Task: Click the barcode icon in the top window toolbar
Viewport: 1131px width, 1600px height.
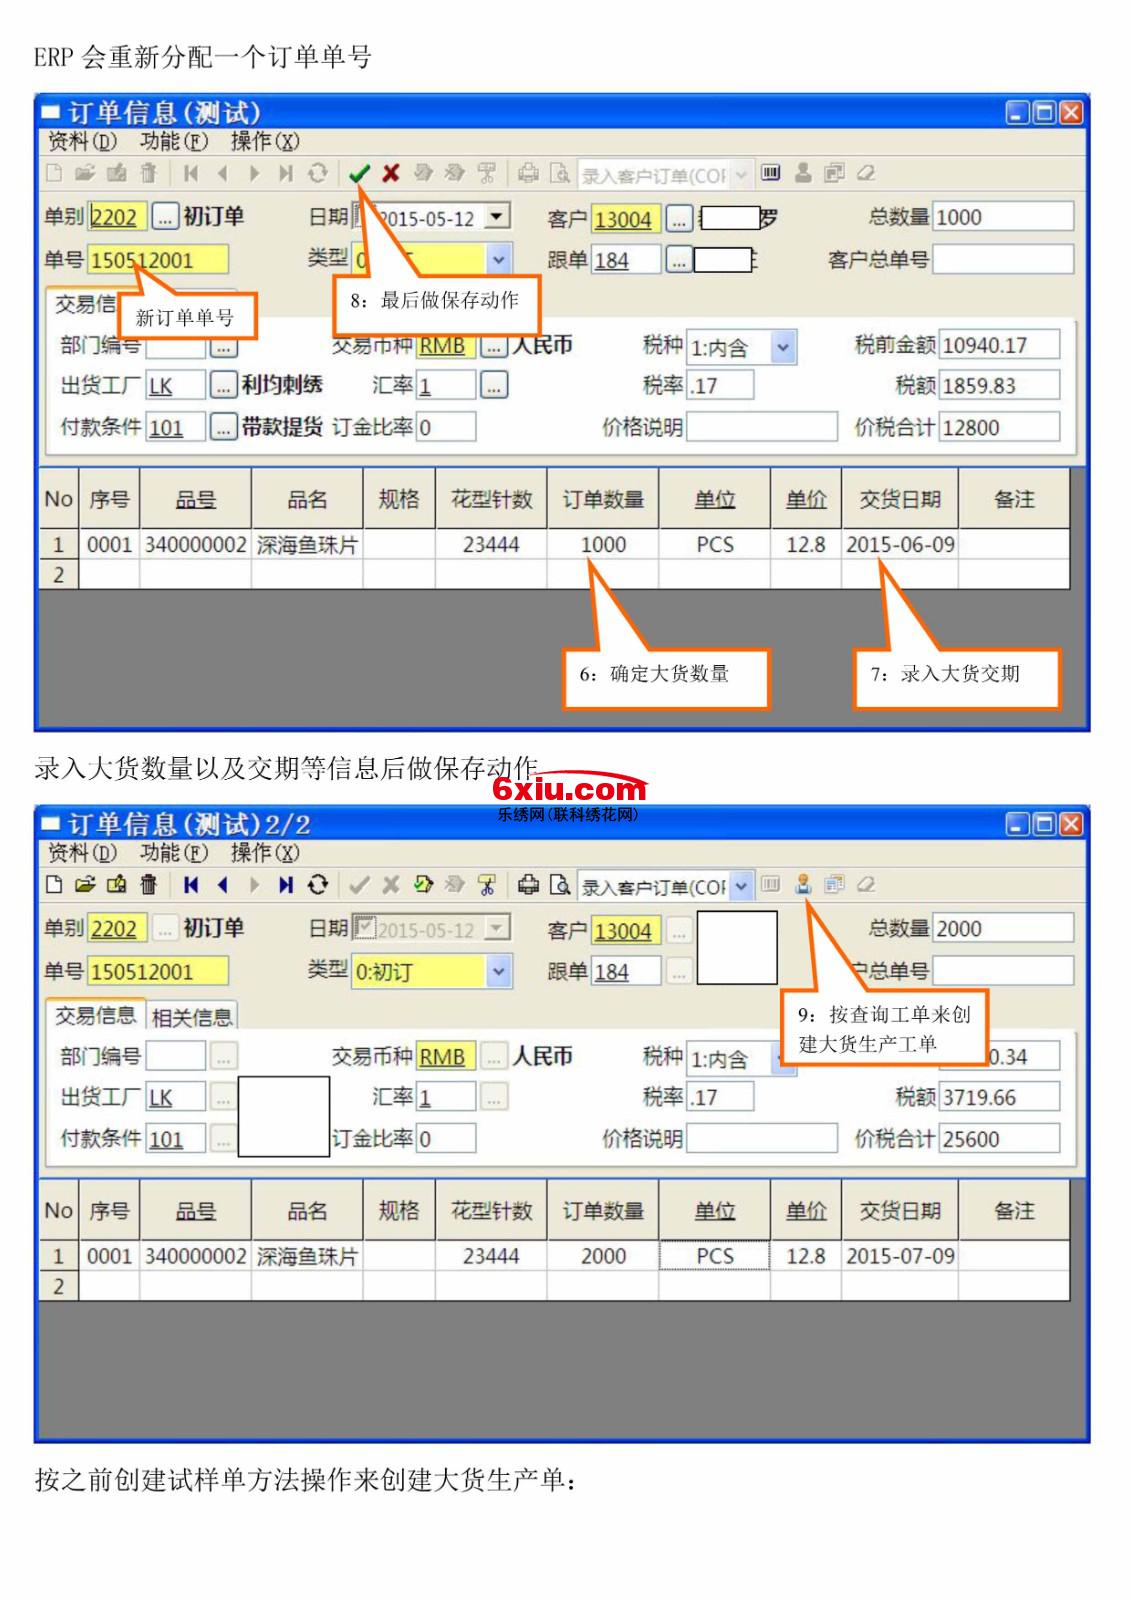Action: (x=770, y=173)
